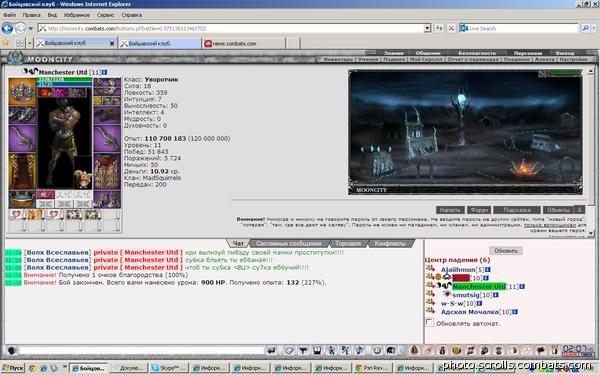Image resolution: width=600 pixels, height=375 pixels.
Task: Go back with the browser Back arrow
Action: point(7,28)
